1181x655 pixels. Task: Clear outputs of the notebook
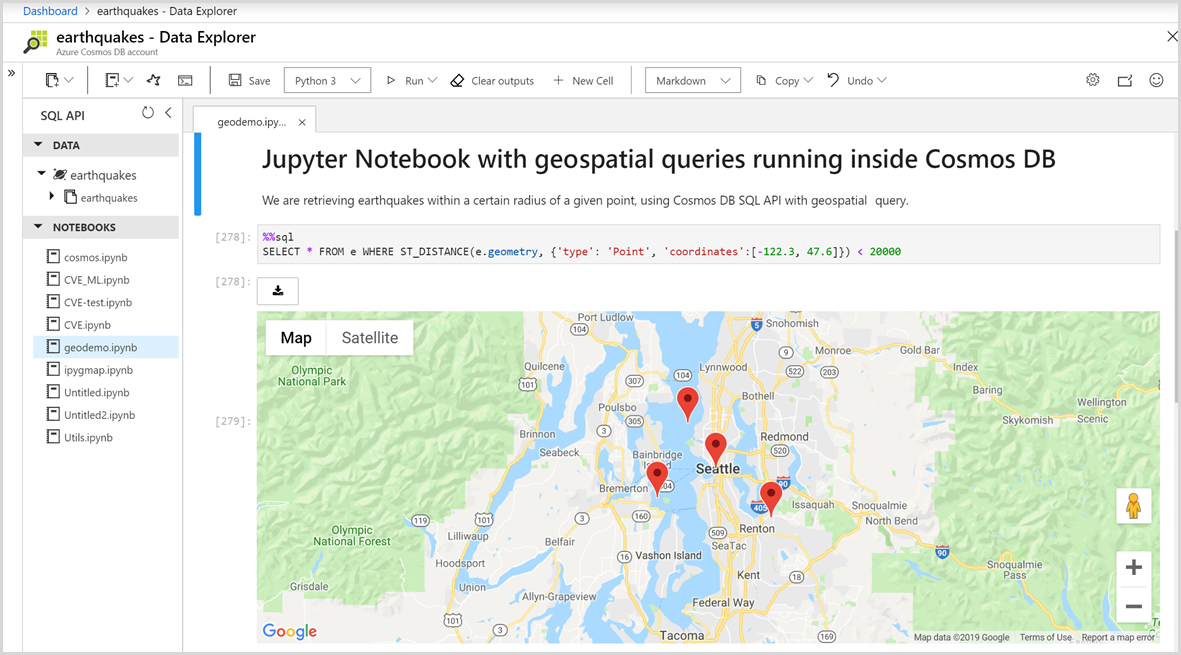coord(492,81)
